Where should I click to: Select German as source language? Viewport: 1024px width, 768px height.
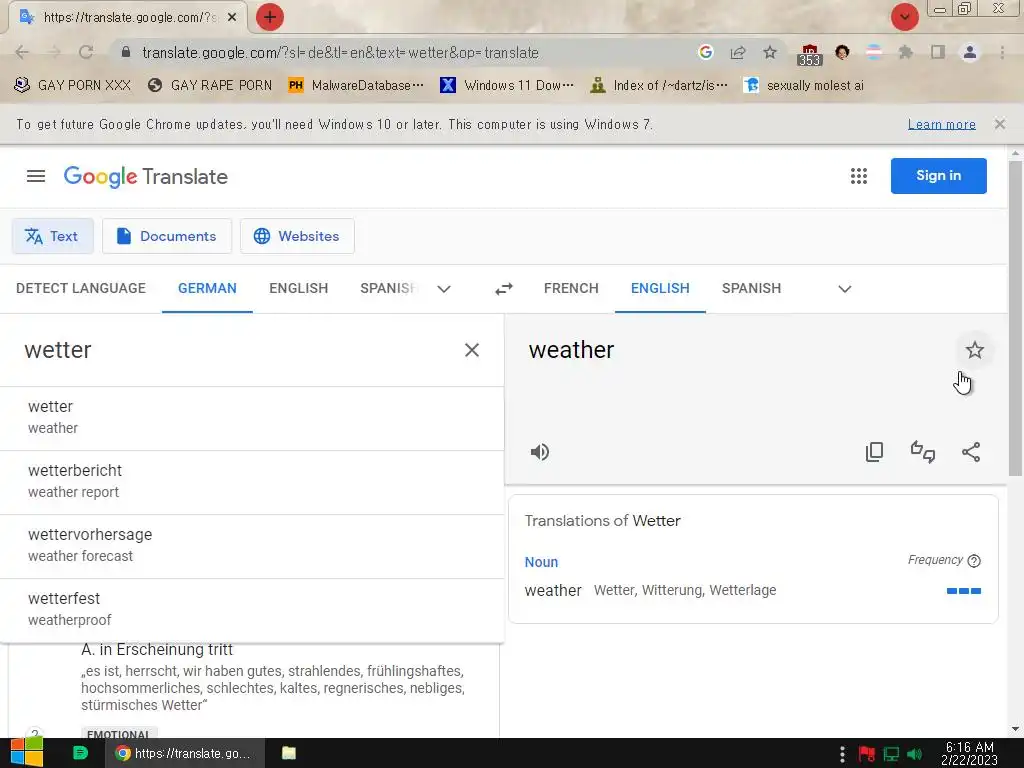pos(207,289)
